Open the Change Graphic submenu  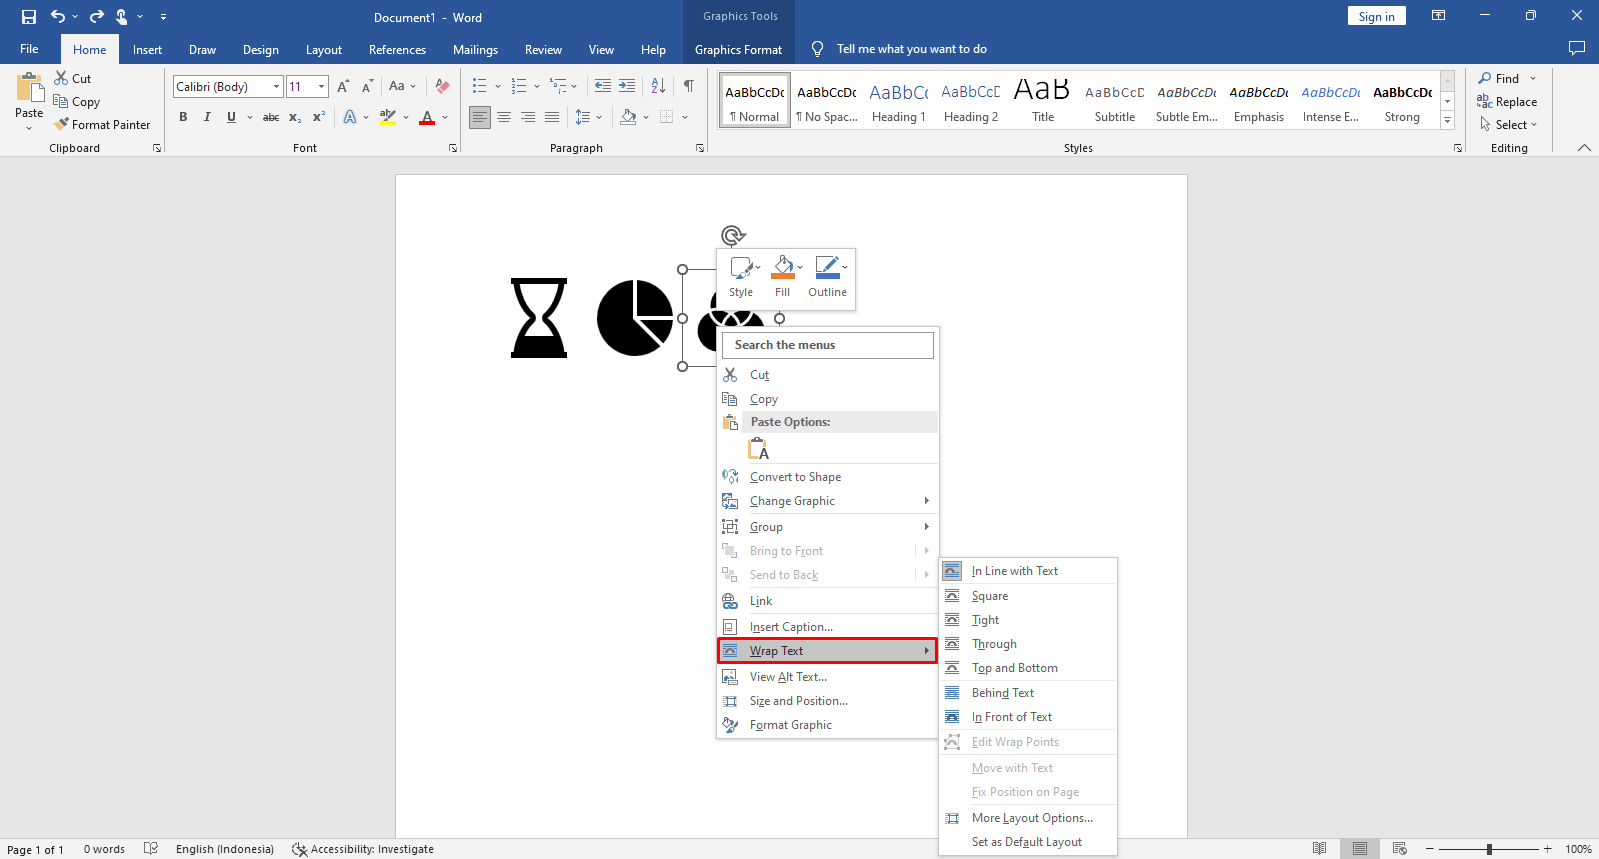[x=828, y=501]
